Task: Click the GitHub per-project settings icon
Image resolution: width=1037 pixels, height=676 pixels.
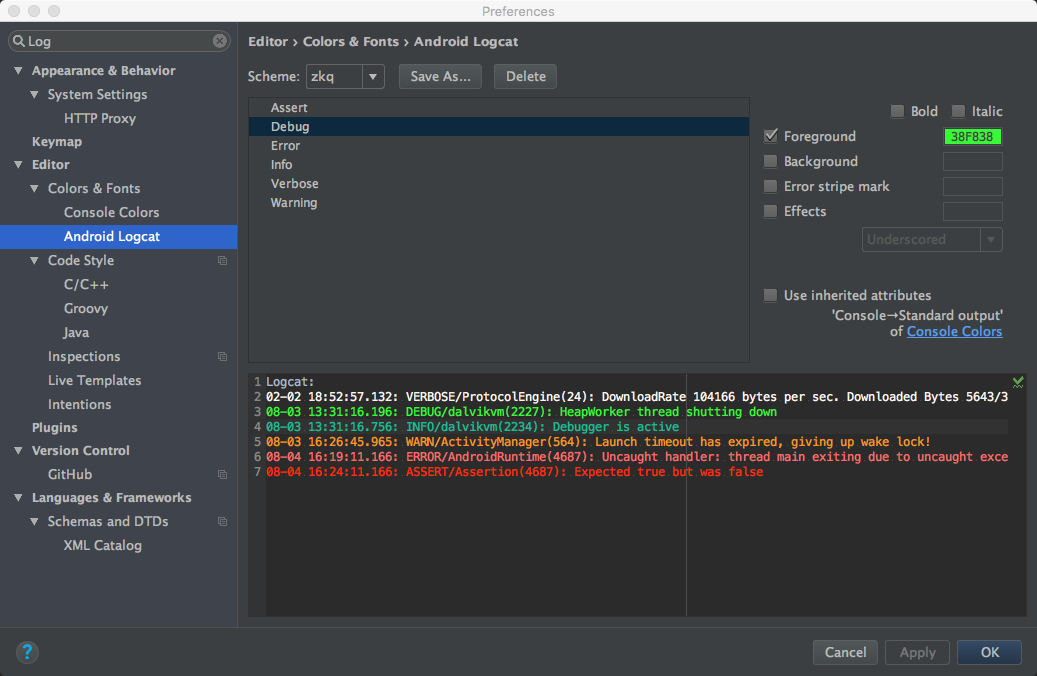Action: click(x=222, y=475)
